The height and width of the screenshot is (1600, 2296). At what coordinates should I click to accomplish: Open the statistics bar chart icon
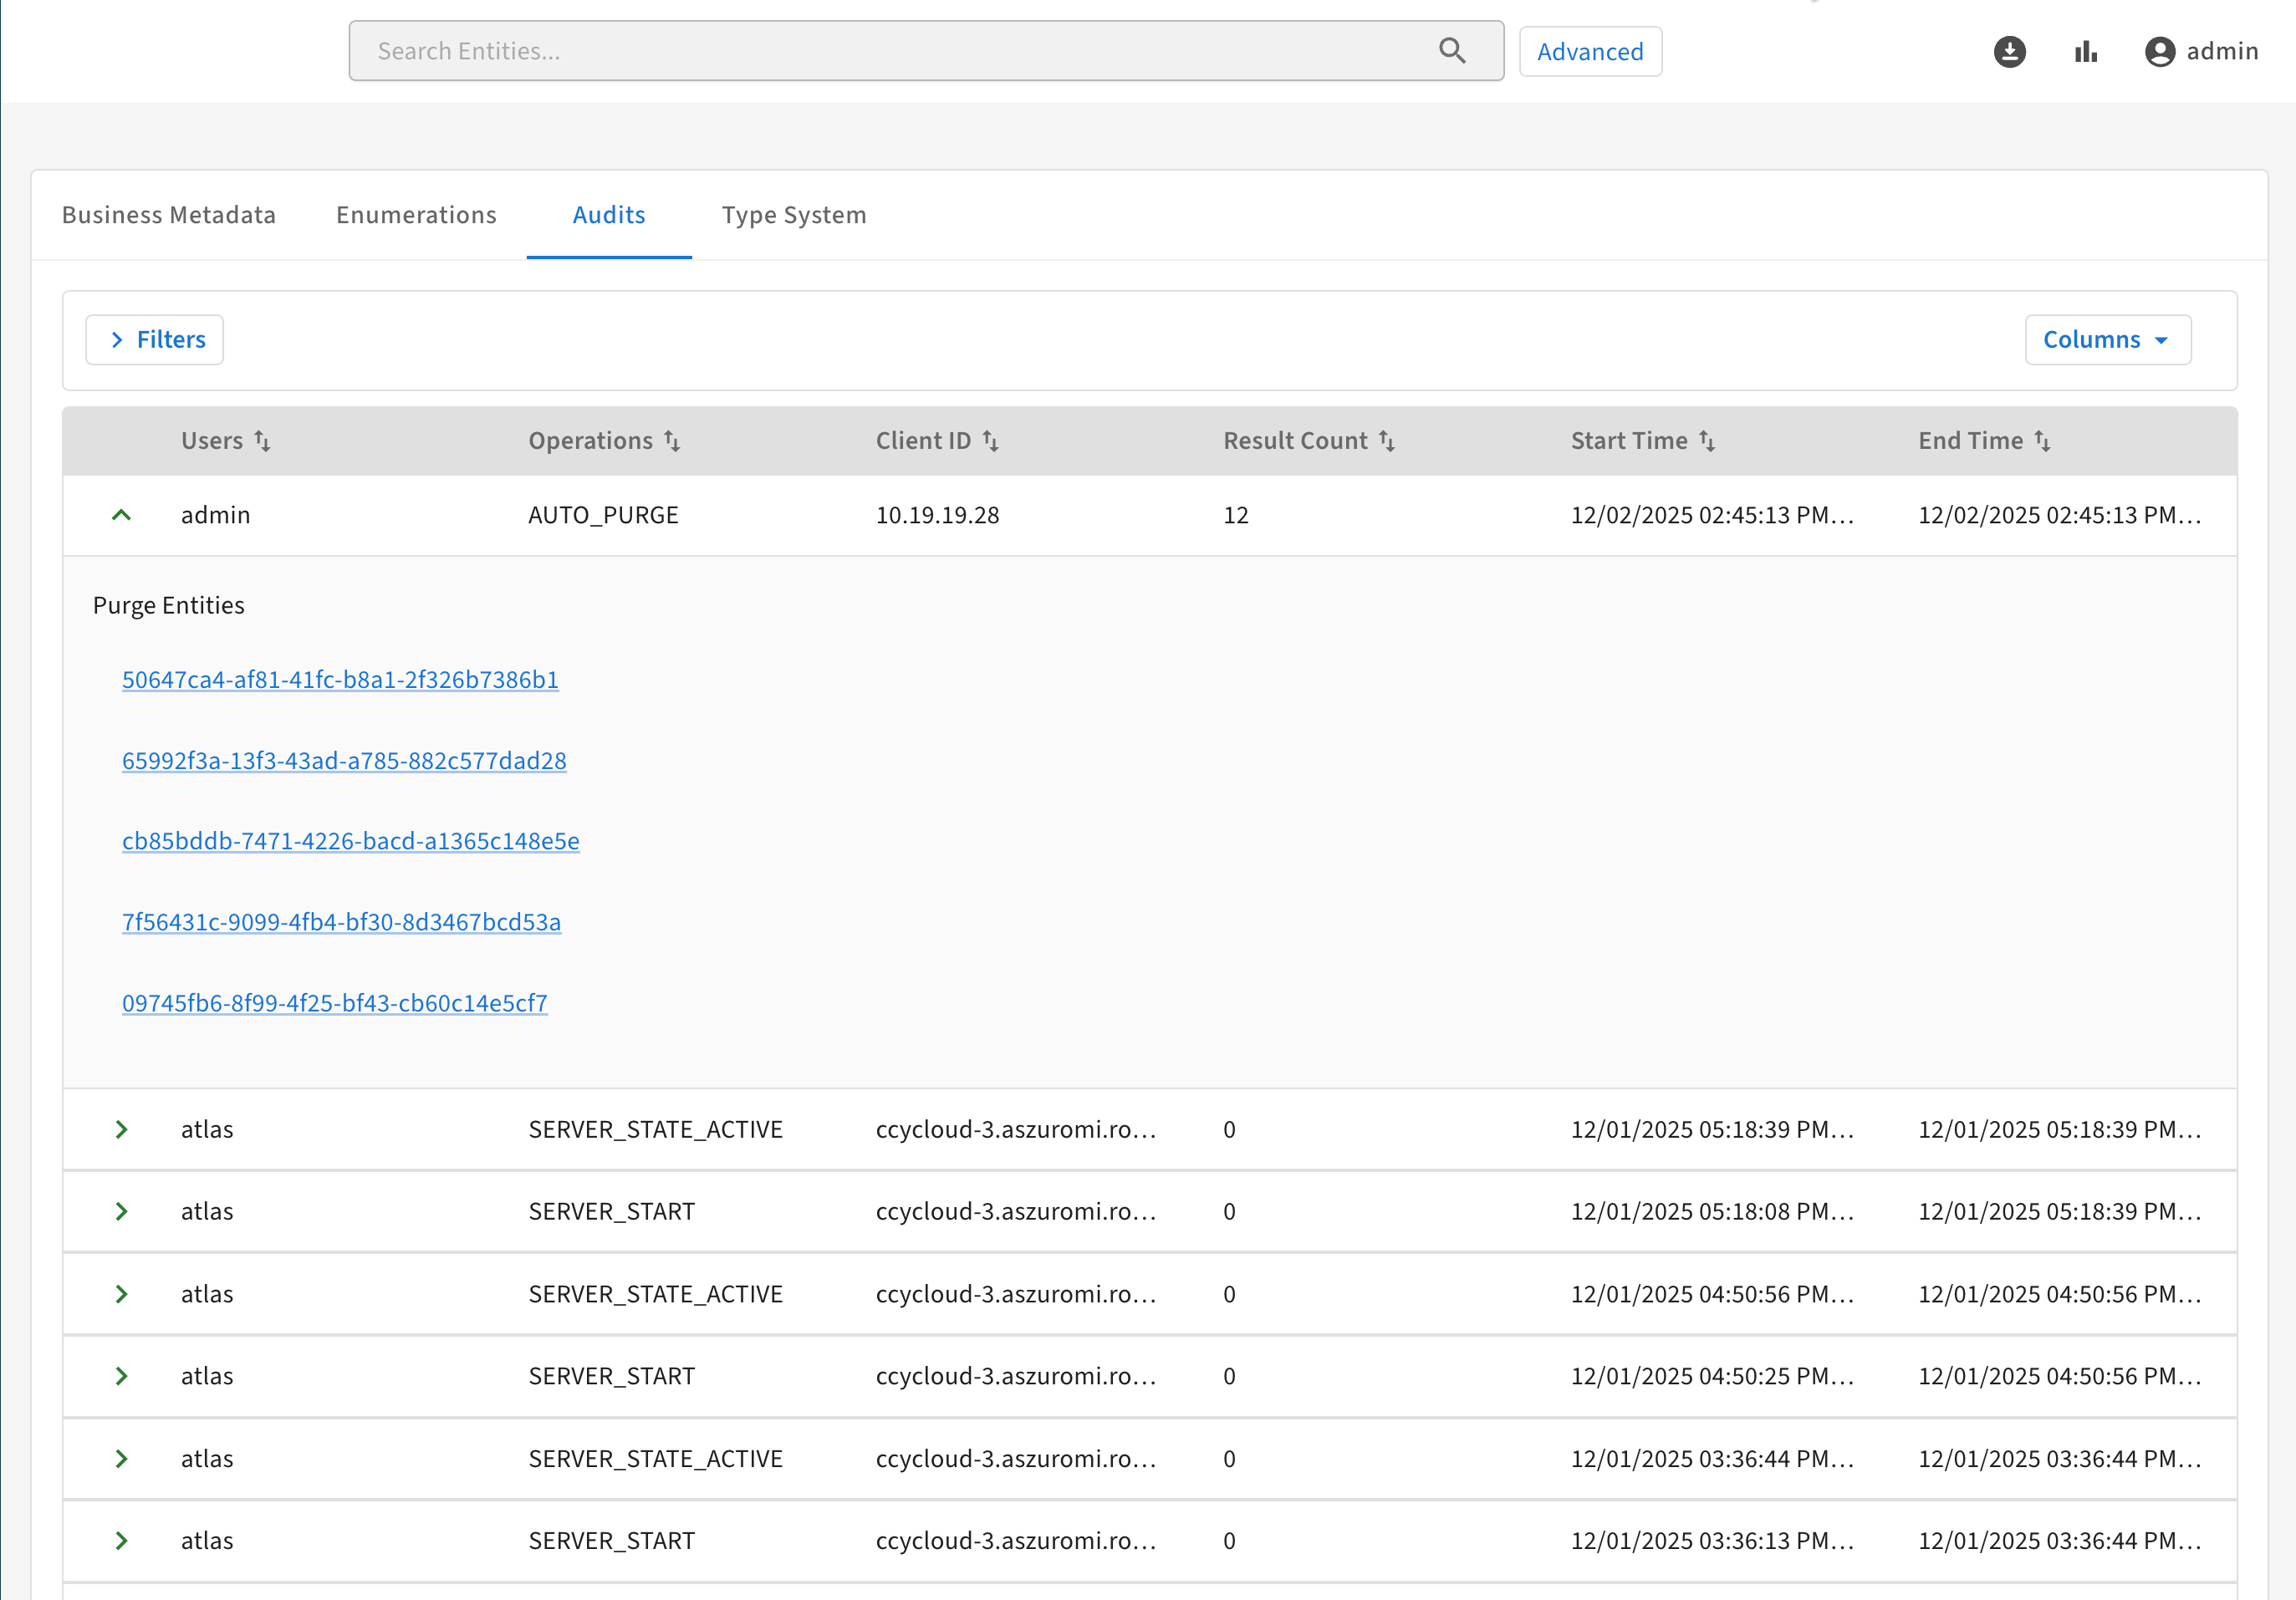[2085, 51]
